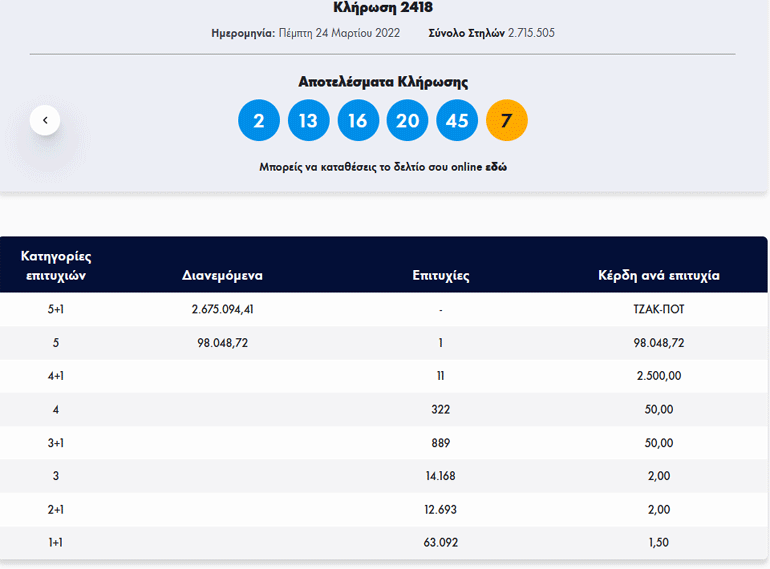This screenshot has width=770, height=569.
Task: Click the 2.675.094,41 distributed amount
Action: (x=222, y=309)
